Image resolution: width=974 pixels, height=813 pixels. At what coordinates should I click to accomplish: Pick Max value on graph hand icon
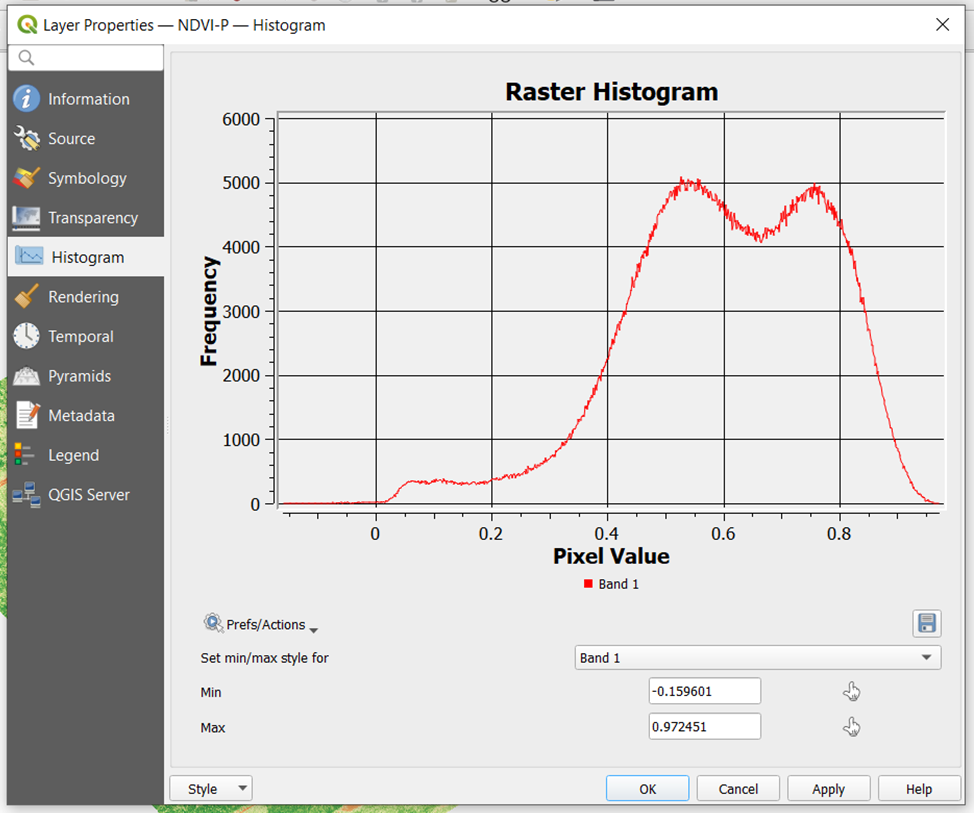[x=852, y=727]
